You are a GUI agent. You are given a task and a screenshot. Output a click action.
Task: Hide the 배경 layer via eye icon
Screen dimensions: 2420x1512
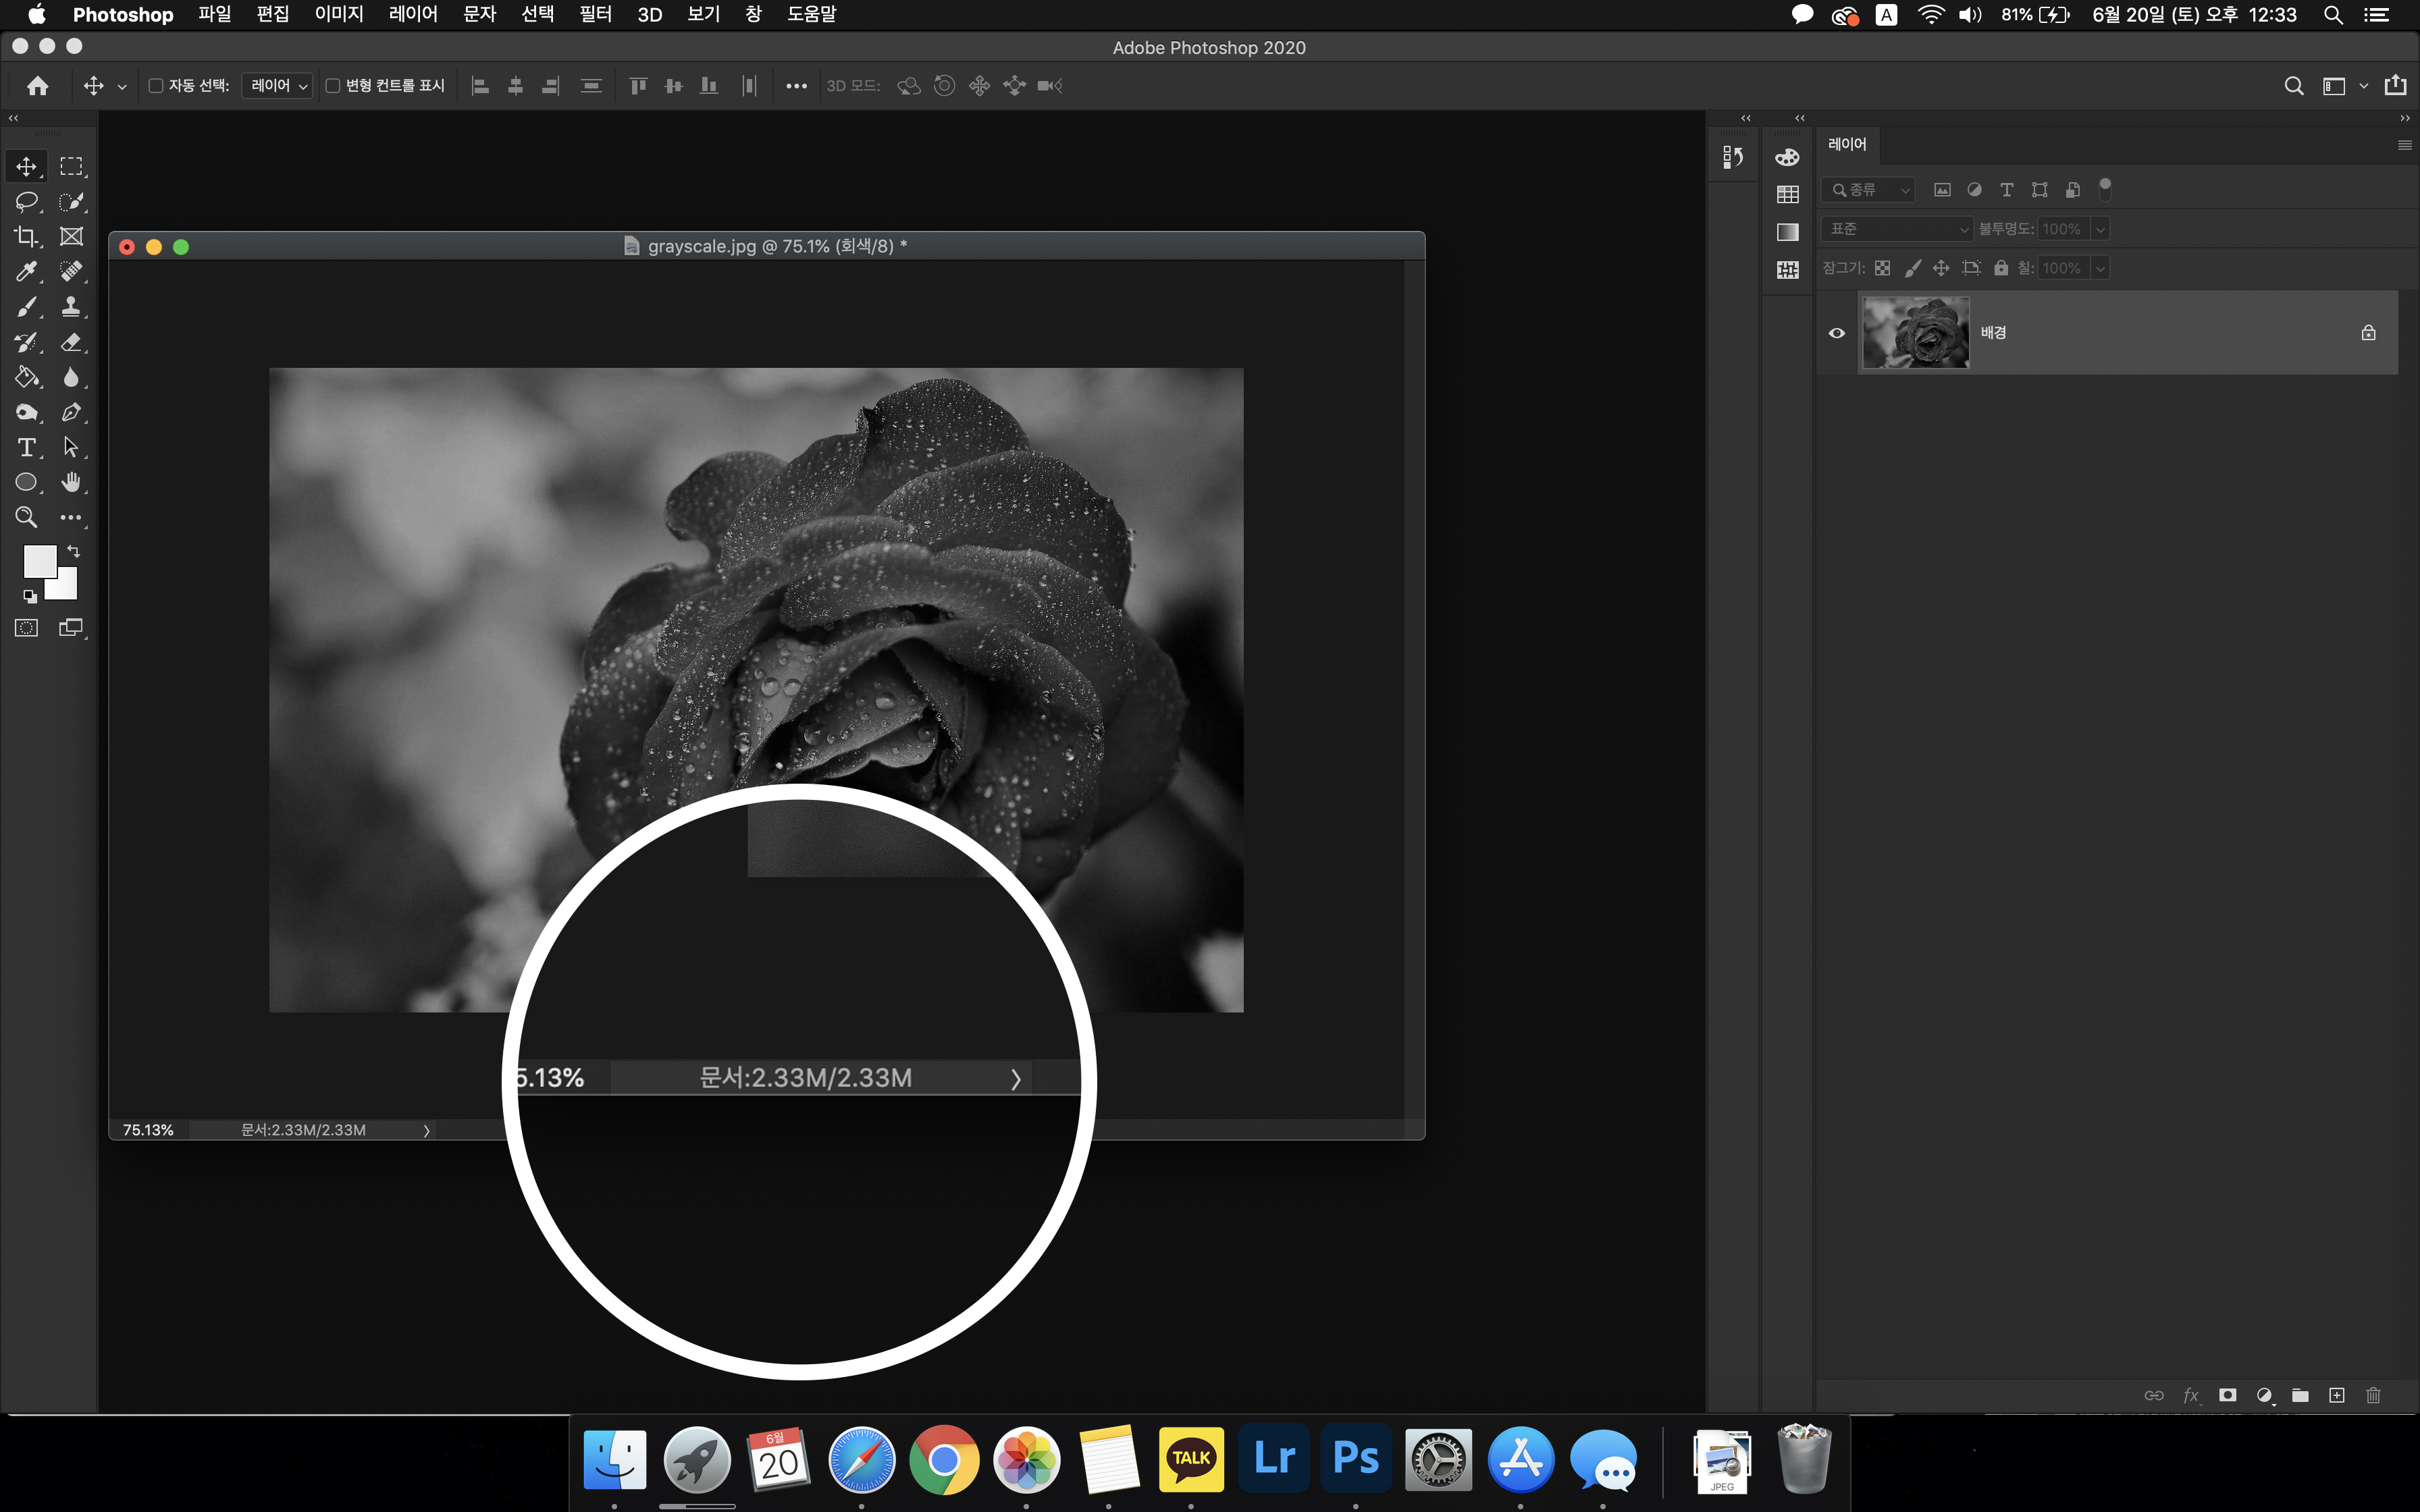(1837, 333)
